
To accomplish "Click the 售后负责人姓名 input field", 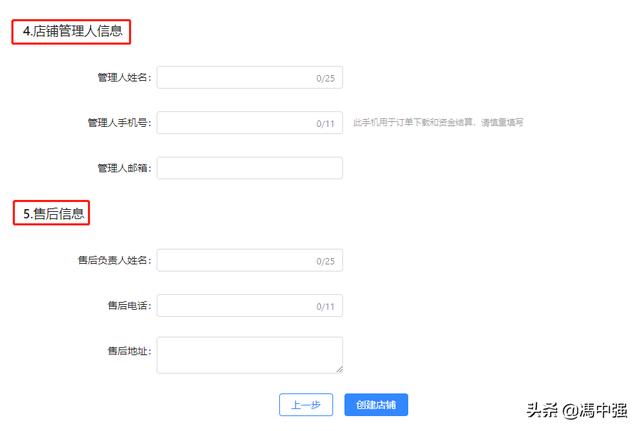I will (x=249, y=260).
